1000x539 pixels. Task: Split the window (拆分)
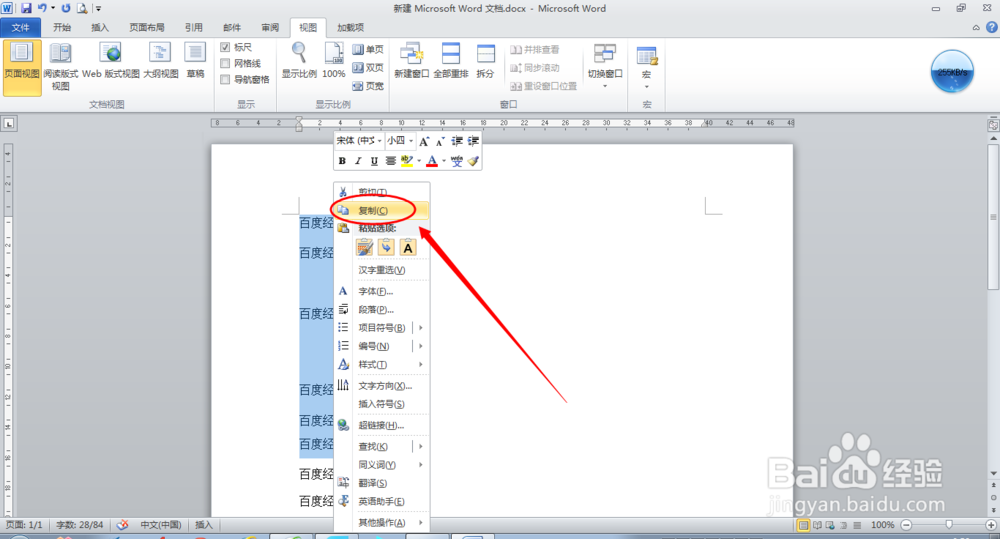tap(485, 61)
